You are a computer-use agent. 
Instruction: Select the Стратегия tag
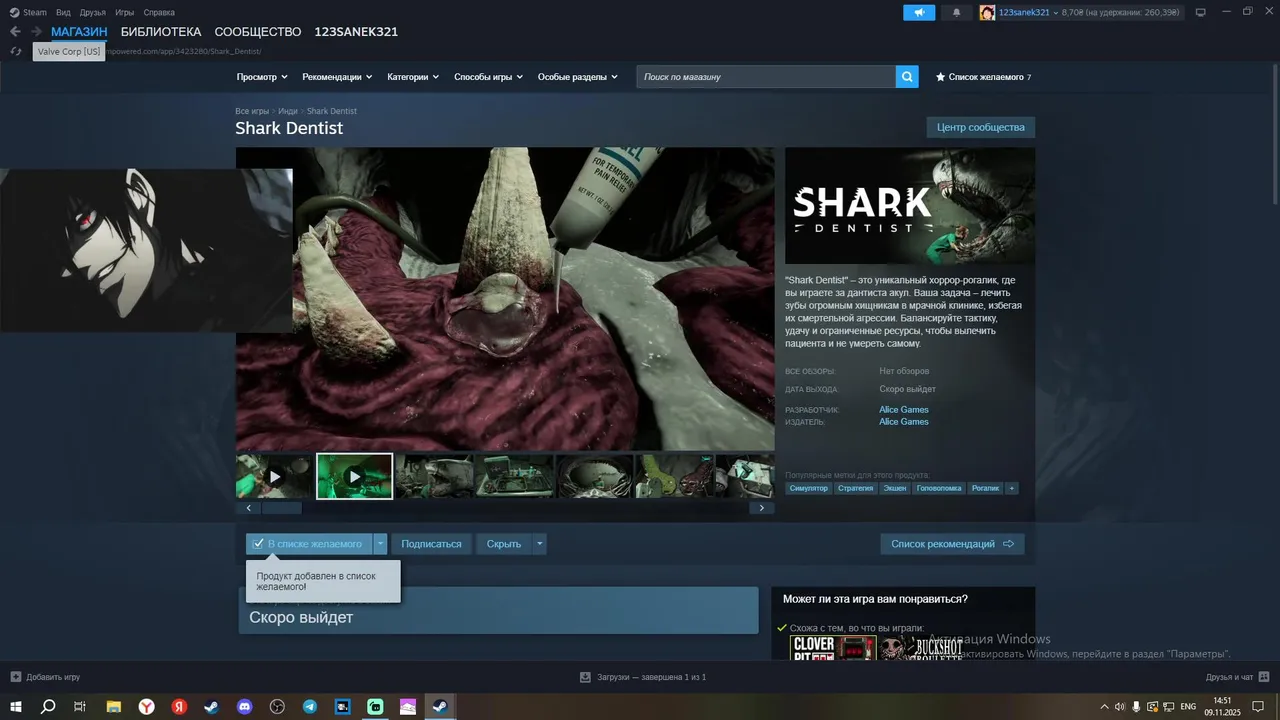click(856, 488)
